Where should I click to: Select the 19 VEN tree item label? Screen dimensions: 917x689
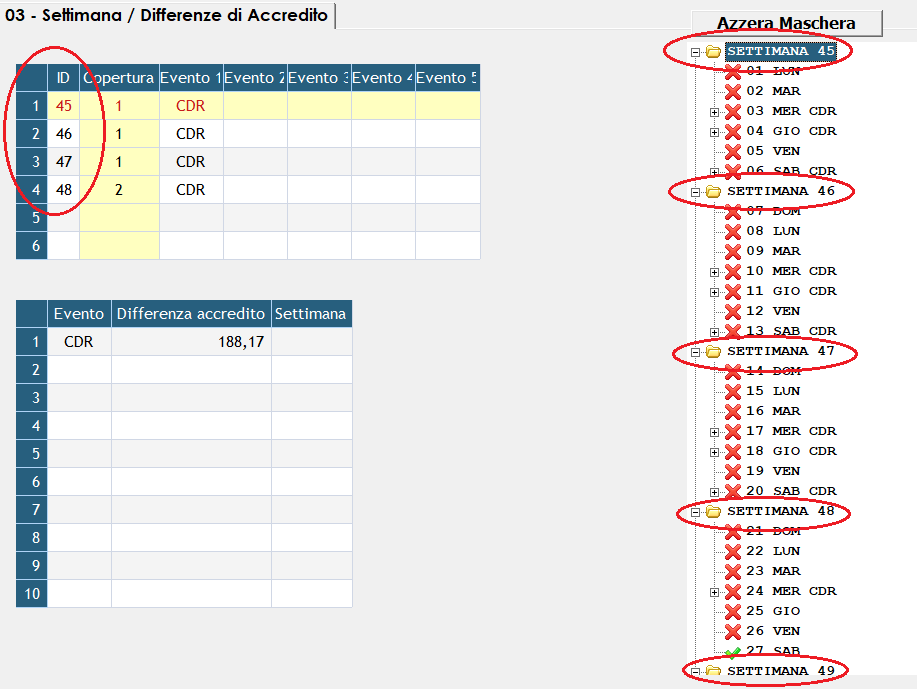coord(772,471)
